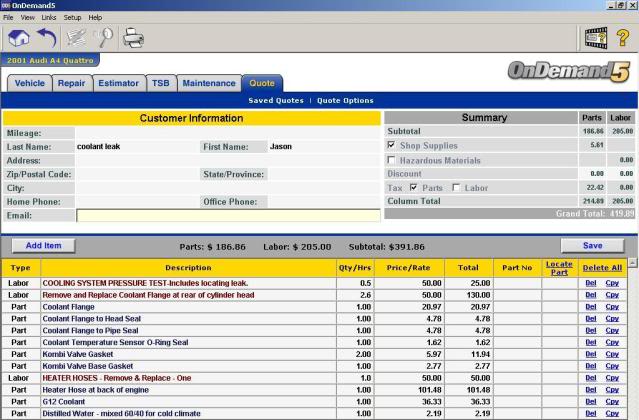Image resolution: width=639 pixels, height=420 pixels.
Task: Open the Help menu
Action: click(x=95, y=18)
